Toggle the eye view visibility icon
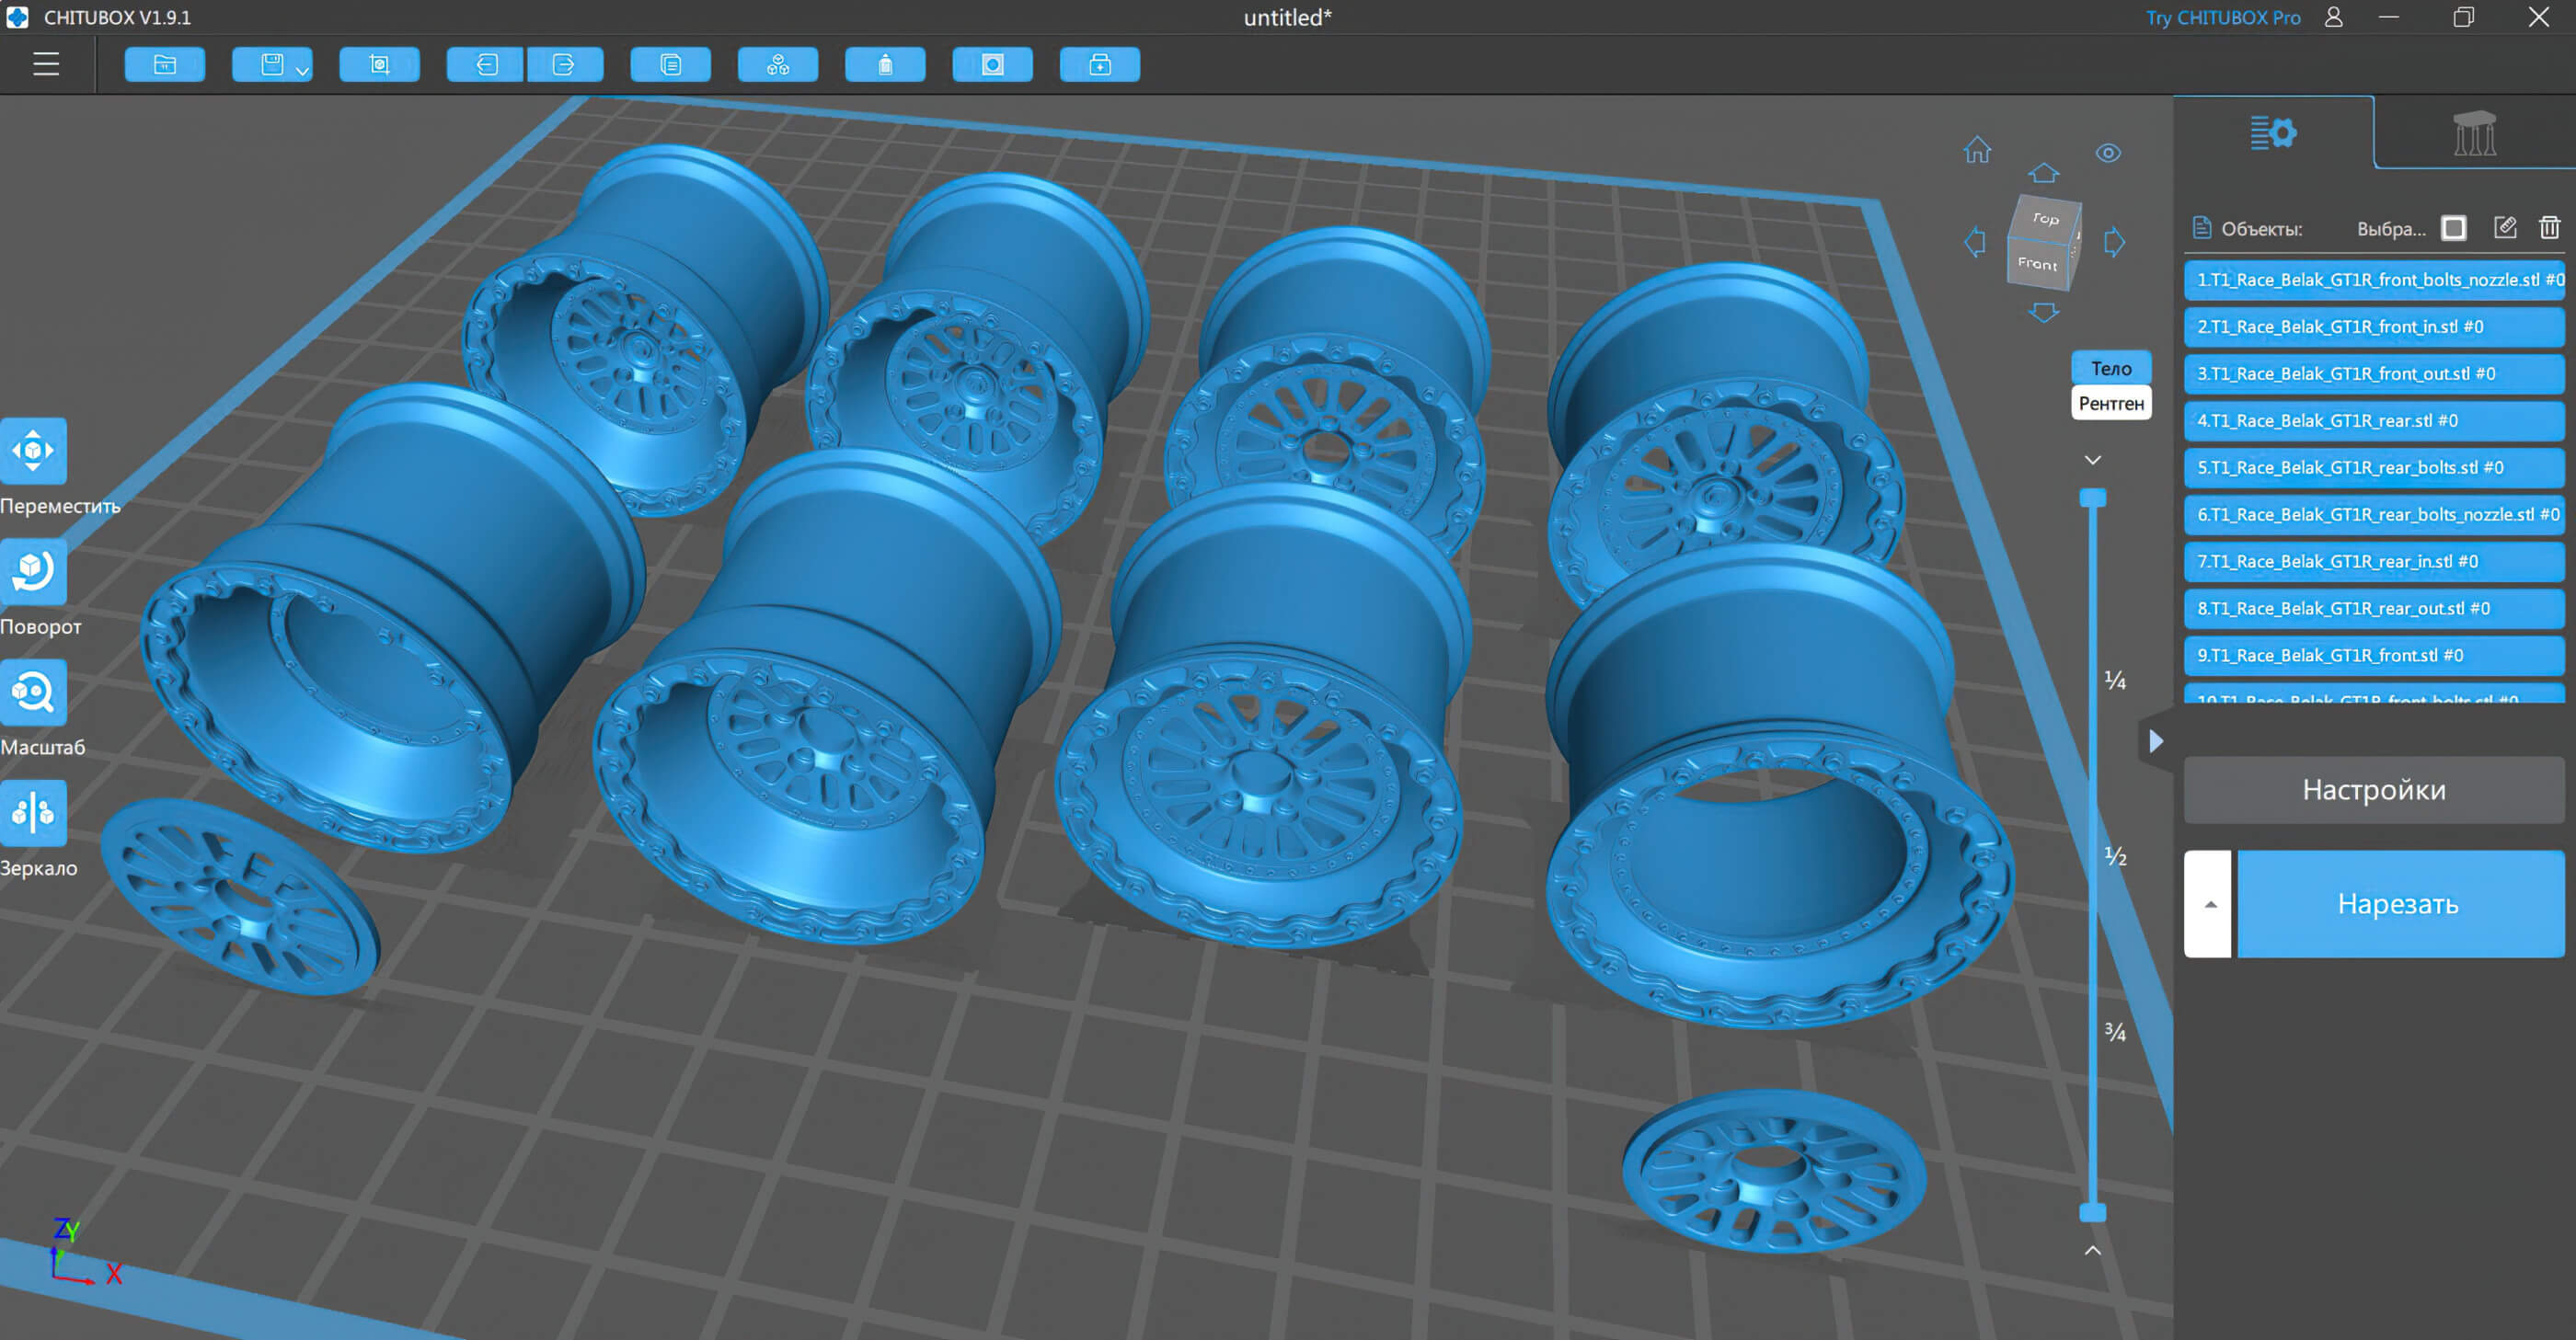 [x=2108, y=153]
